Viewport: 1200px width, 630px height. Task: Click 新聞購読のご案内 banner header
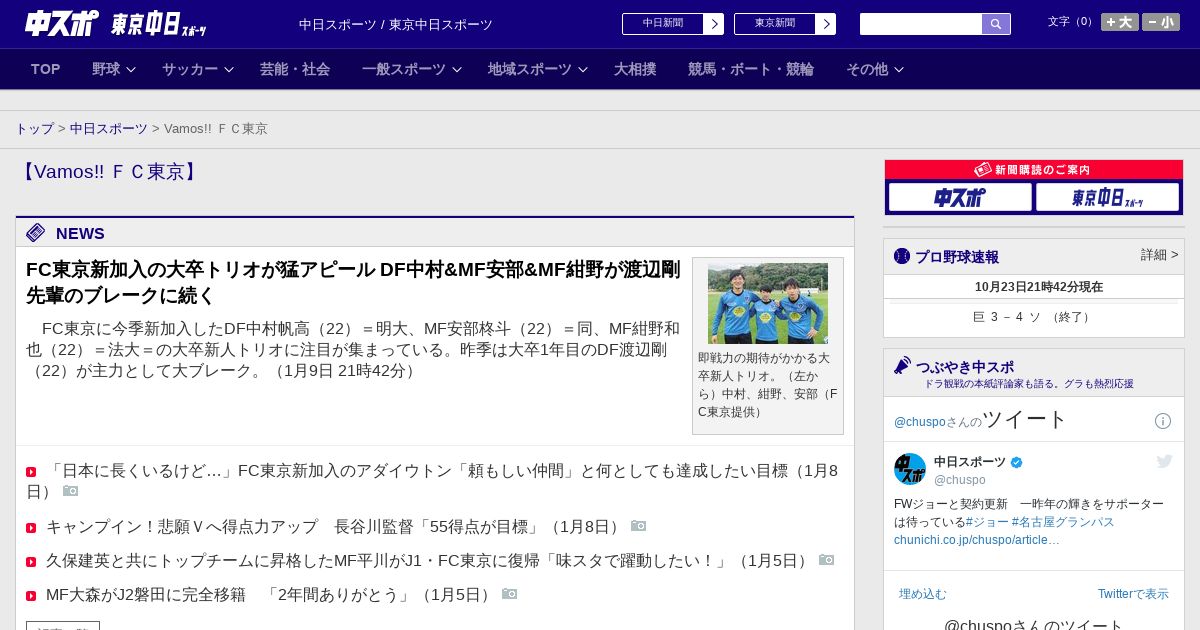coord(1034,170)
